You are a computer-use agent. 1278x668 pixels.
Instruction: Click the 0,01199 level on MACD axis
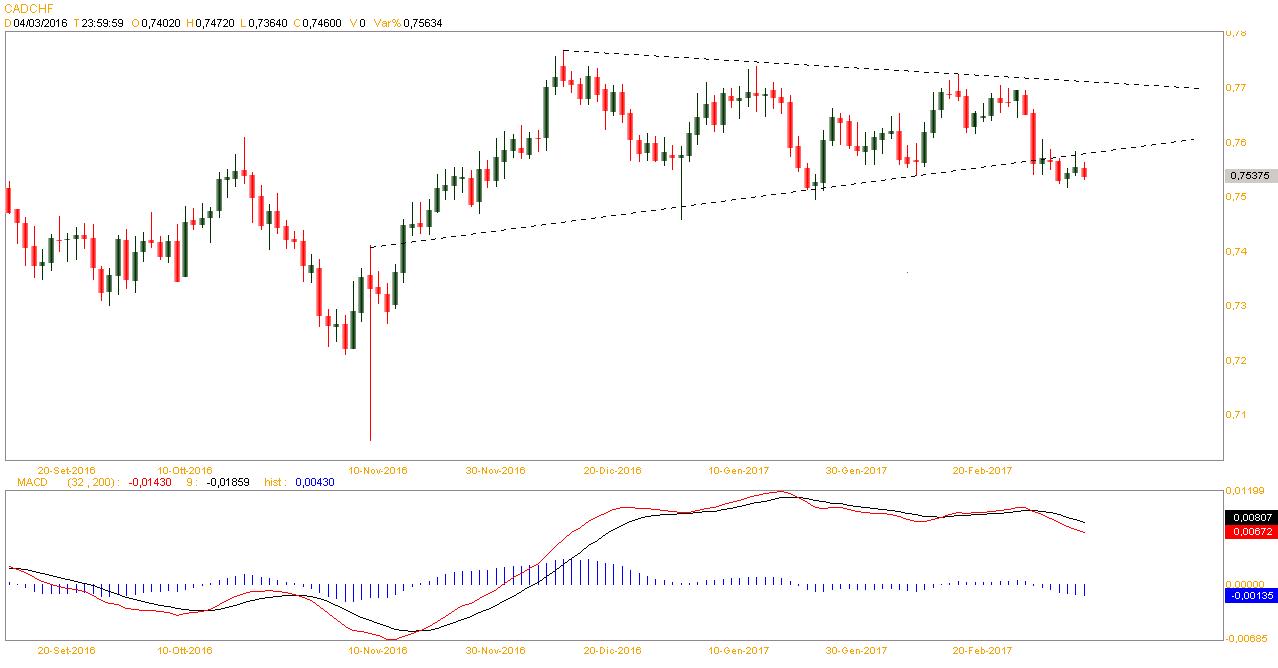(1243, 492)
